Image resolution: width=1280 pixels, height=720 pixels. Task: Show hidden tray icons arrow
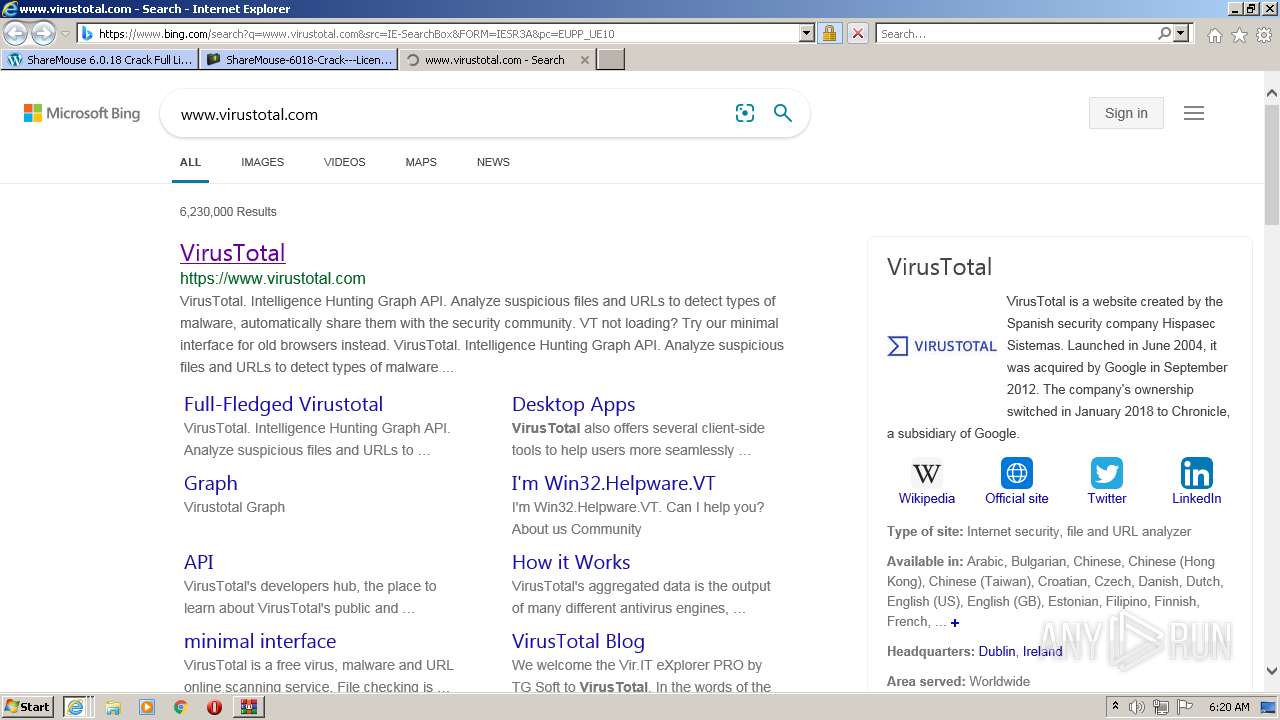[1115, 707]
